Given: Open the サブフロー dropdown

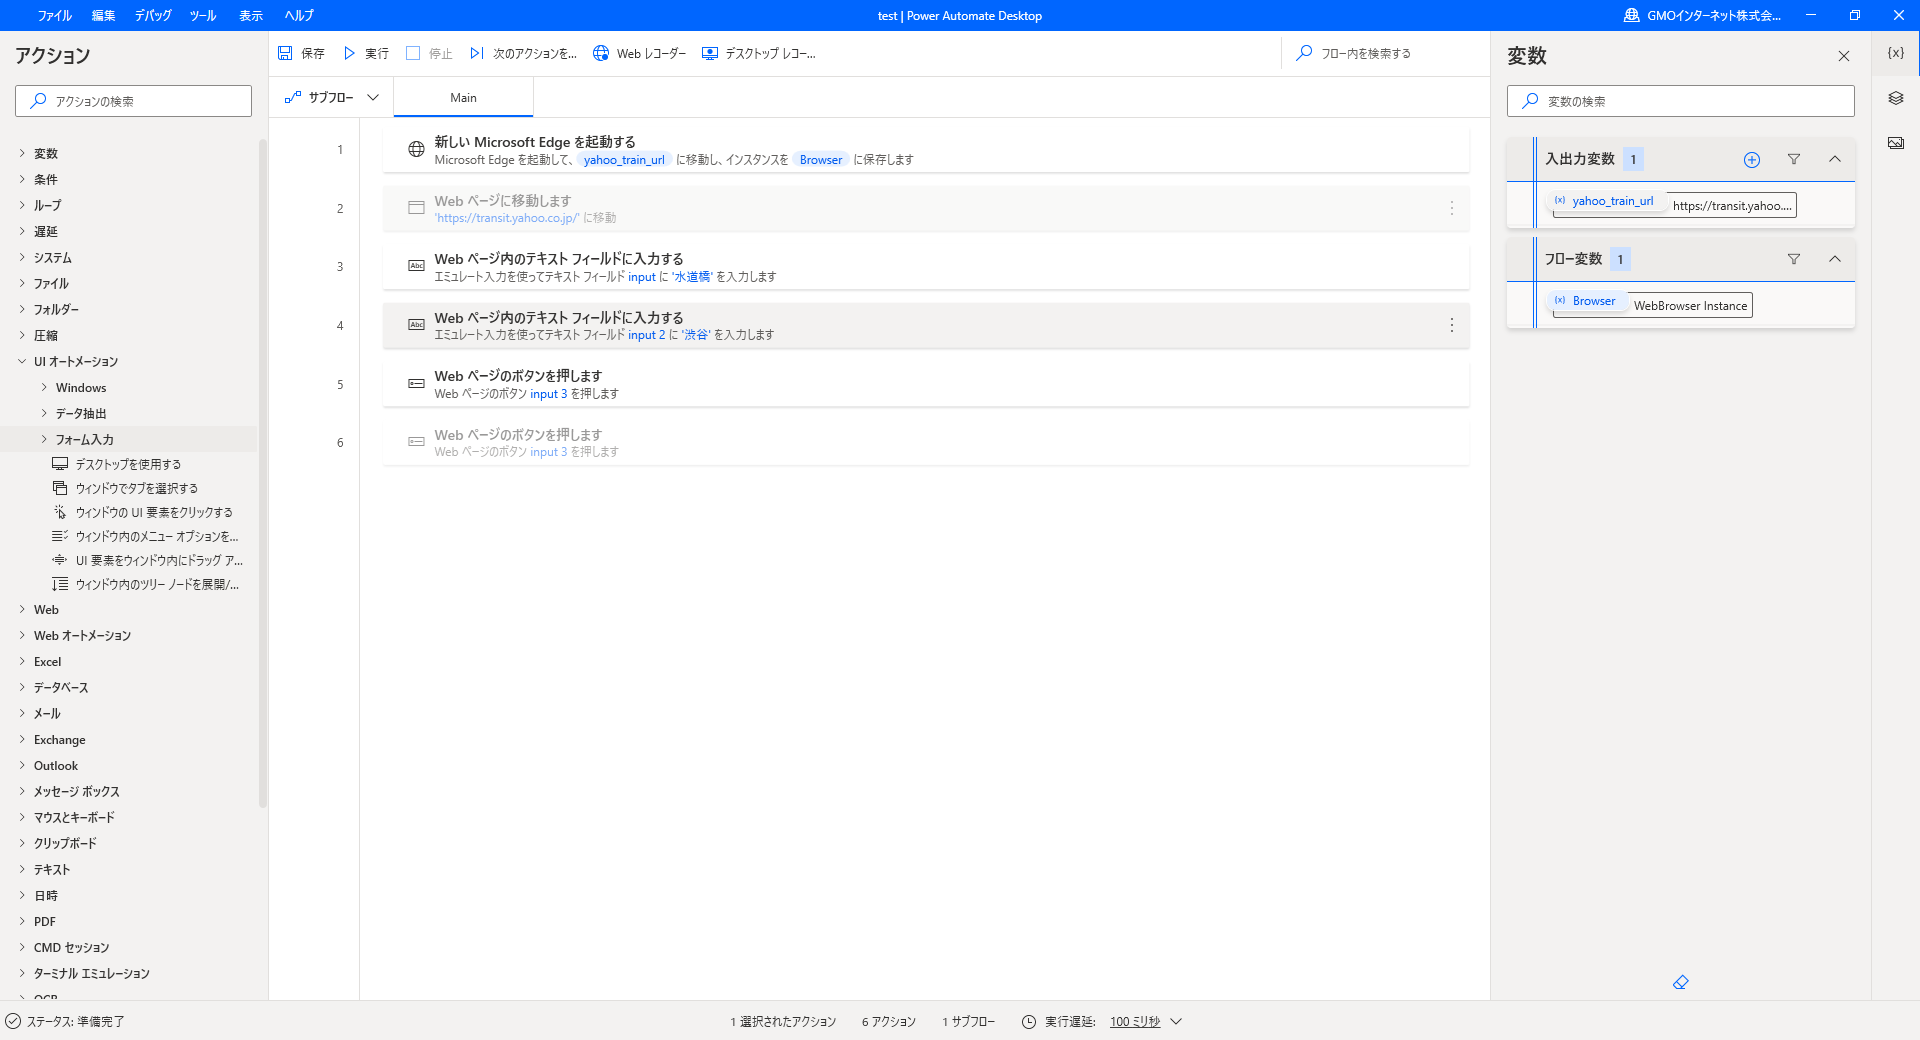Looking at the screenshot, I should pos(332,97).
